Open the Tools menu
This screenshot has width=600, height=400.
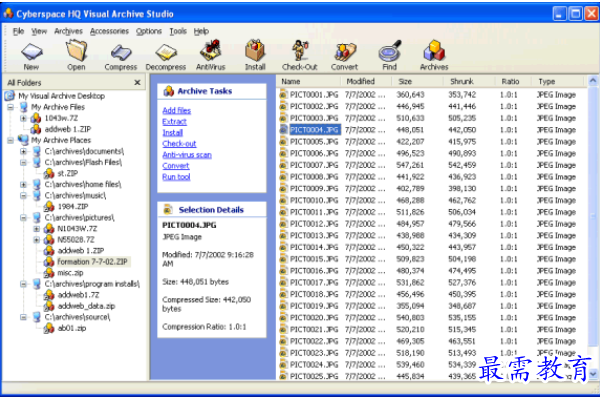click(x=178, y=31)
